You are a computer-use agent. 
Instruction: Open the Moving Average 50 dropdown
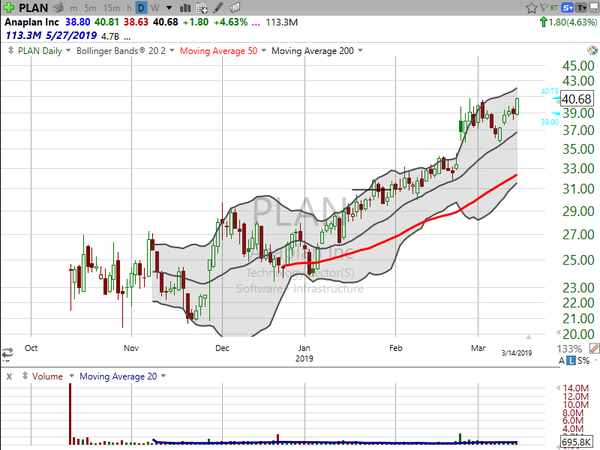click(x=263, y=50)
